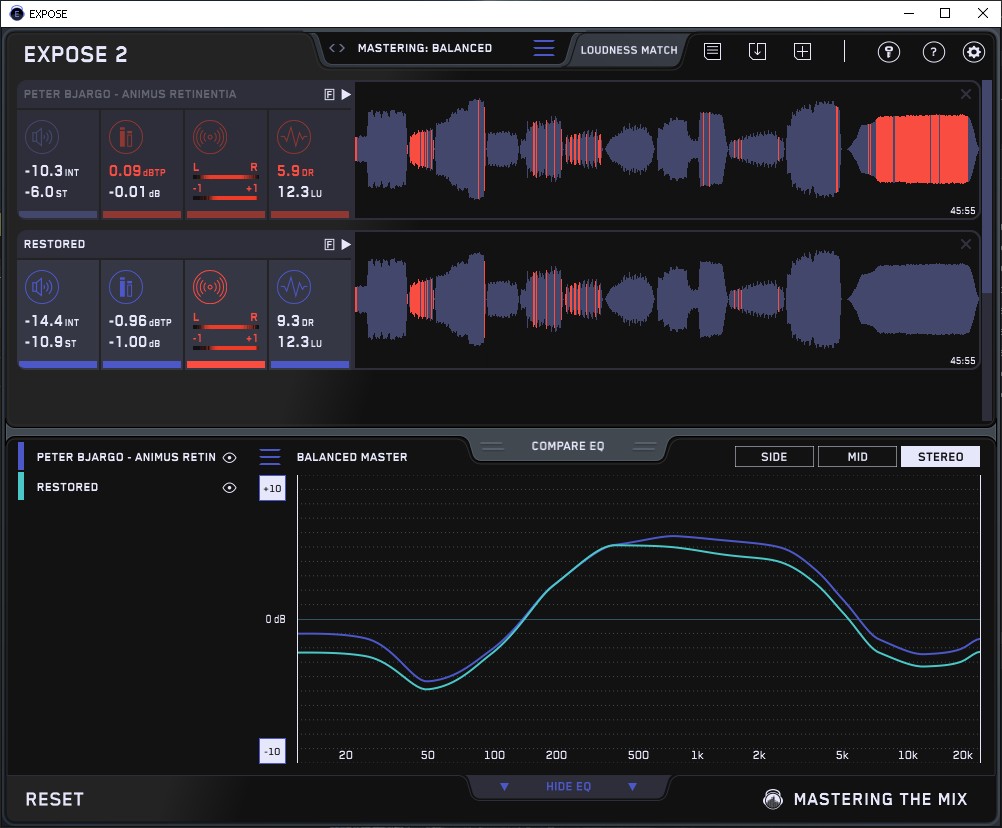The width and height of the screenshot is (1002, 828).
Task: Click the MASTERING THE MIX link text
Action: click(x=880, y=799)
